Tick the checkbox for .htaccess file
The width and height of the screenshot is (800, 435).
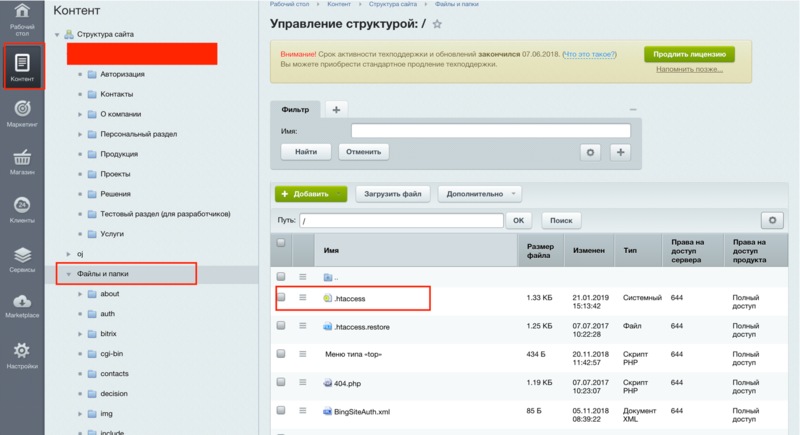281,297
